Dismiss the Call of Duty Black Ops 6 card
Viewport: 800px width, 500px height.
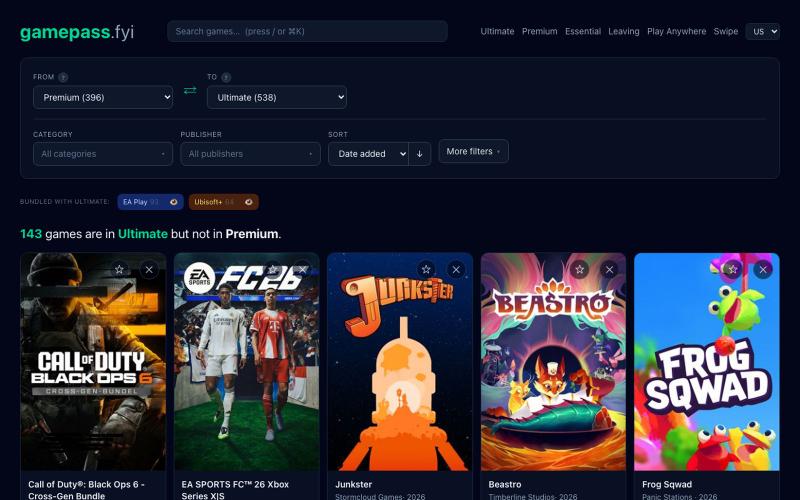(x=149, y=269)
